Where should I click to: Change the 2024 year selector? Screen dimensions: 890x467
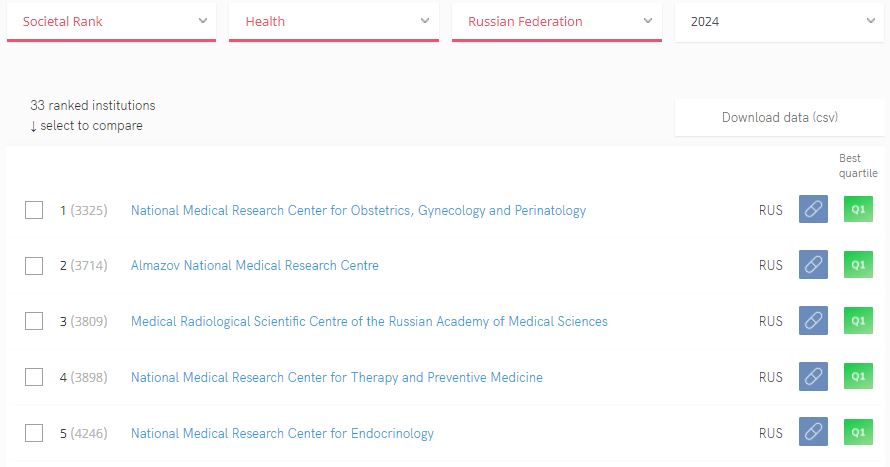[x=778, y=21]
